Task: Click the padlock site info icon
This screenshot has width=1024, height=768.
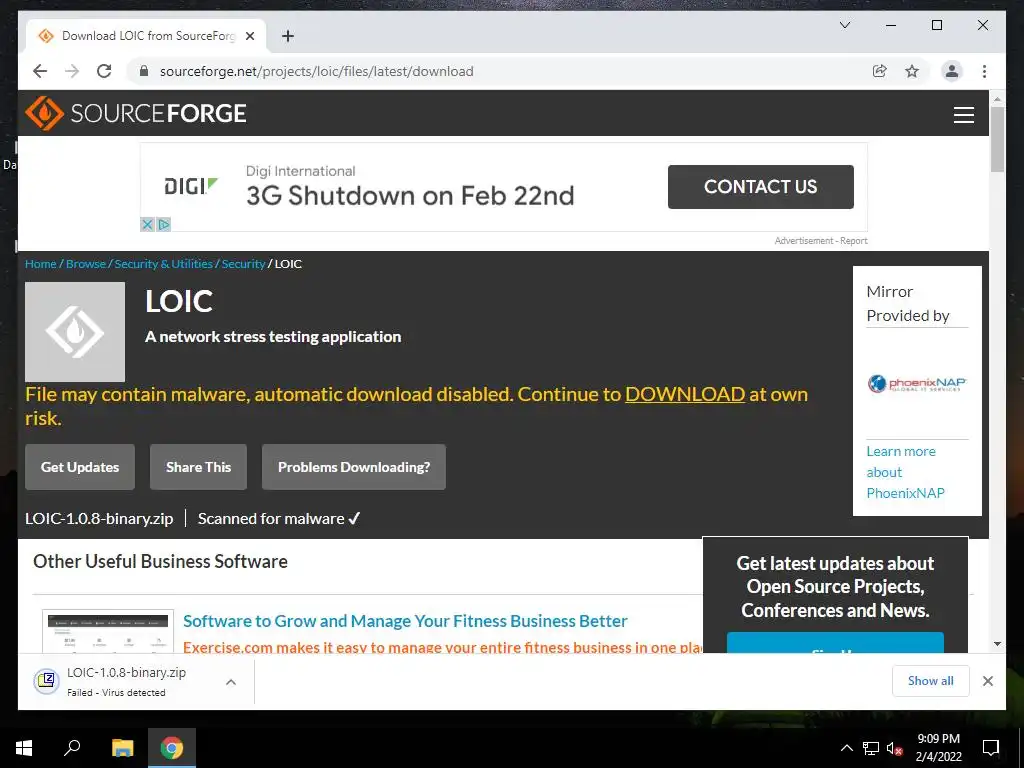Action: pyautogui.click(x=144, y=71)
